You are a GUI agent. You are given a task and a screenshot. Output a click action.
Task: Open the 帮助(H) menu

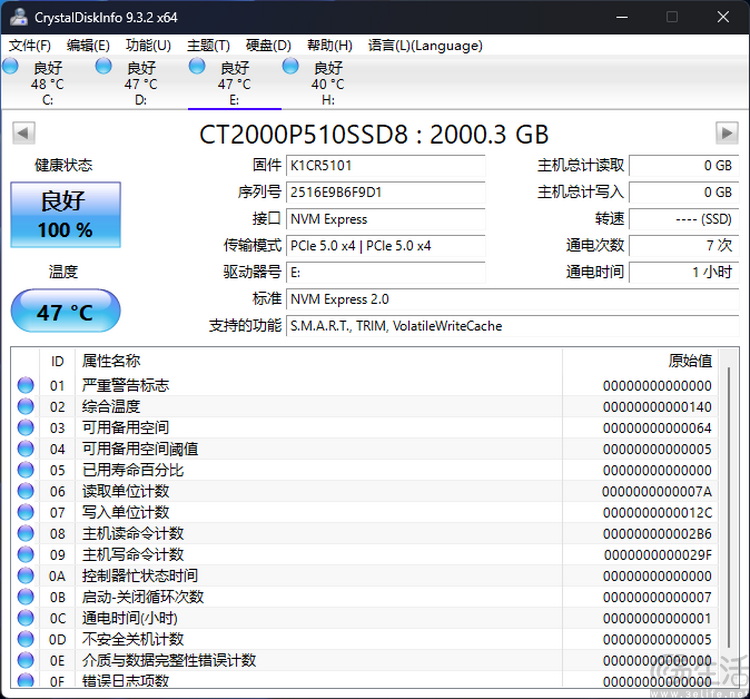(x=330, y=45)
